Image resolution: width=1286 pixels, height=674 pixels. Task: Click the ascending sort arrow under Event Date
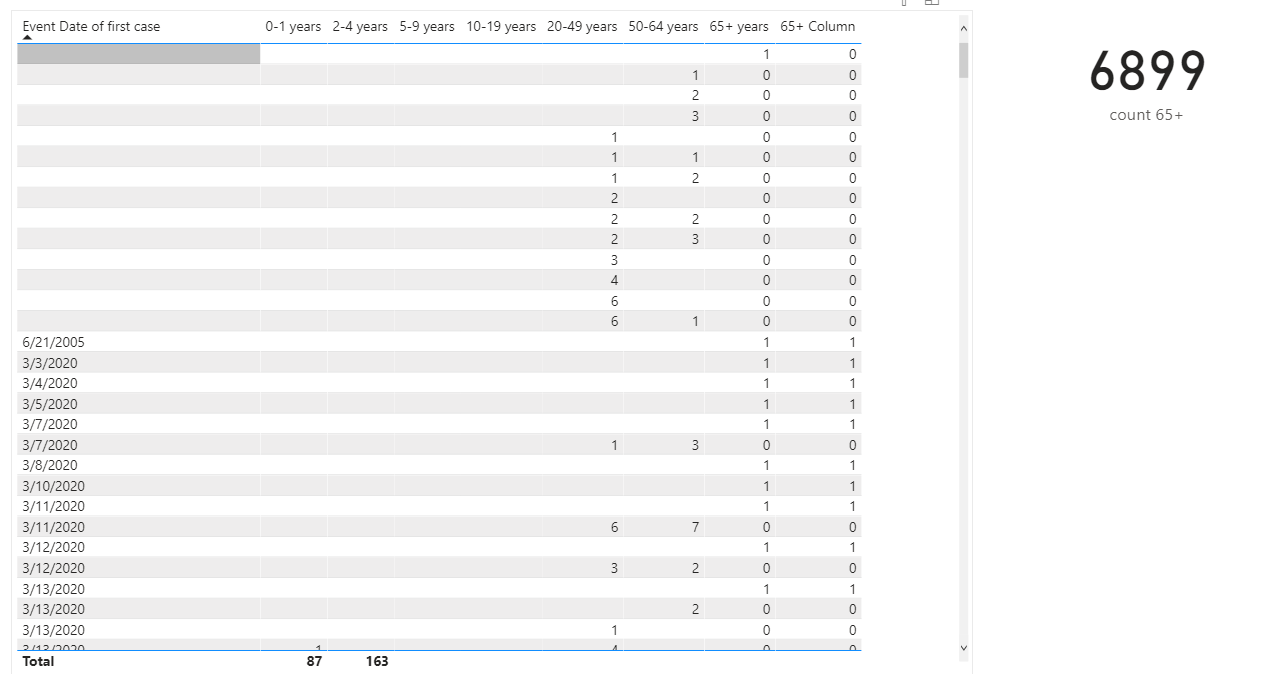[x=27, y=37]
